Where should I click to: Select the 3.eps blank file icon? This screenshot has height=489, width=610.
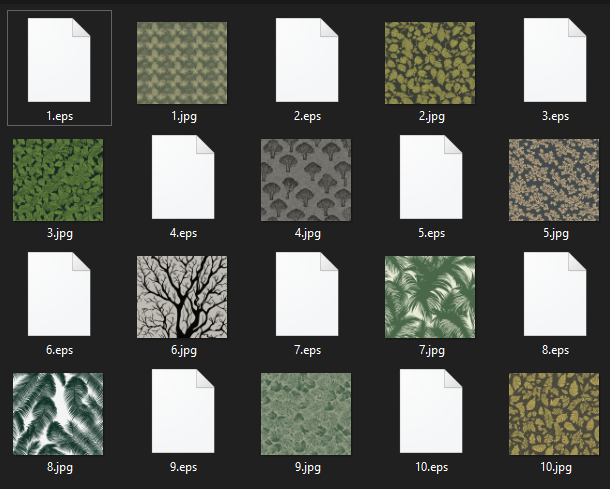[x=555, y=60]
